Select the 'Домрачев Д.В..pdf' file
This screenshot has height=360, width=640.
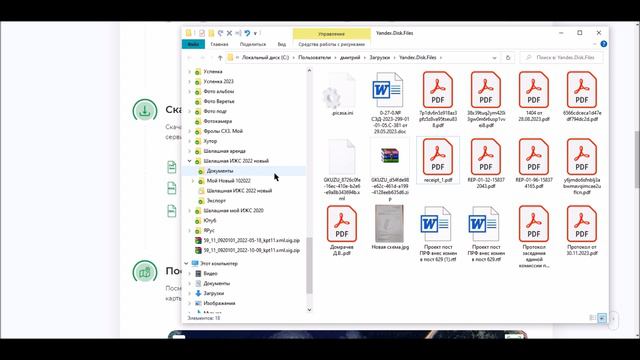pos(342,224)
